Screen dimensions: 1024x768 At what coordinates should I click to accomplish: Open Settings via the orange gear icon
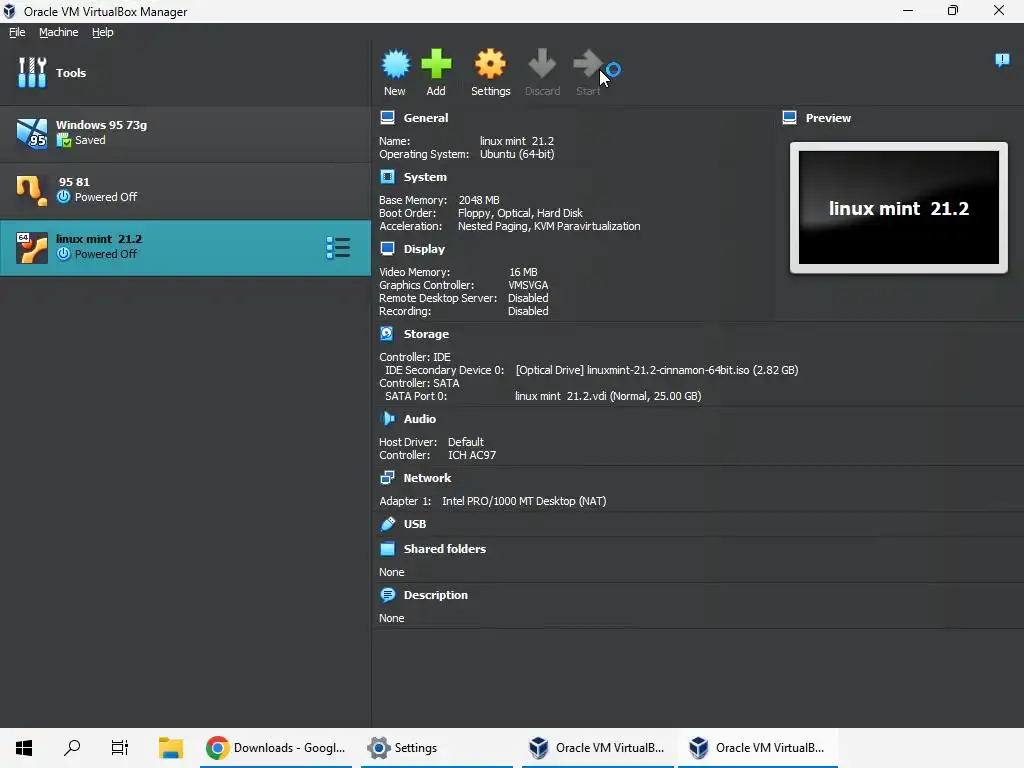tap(490, 64)
